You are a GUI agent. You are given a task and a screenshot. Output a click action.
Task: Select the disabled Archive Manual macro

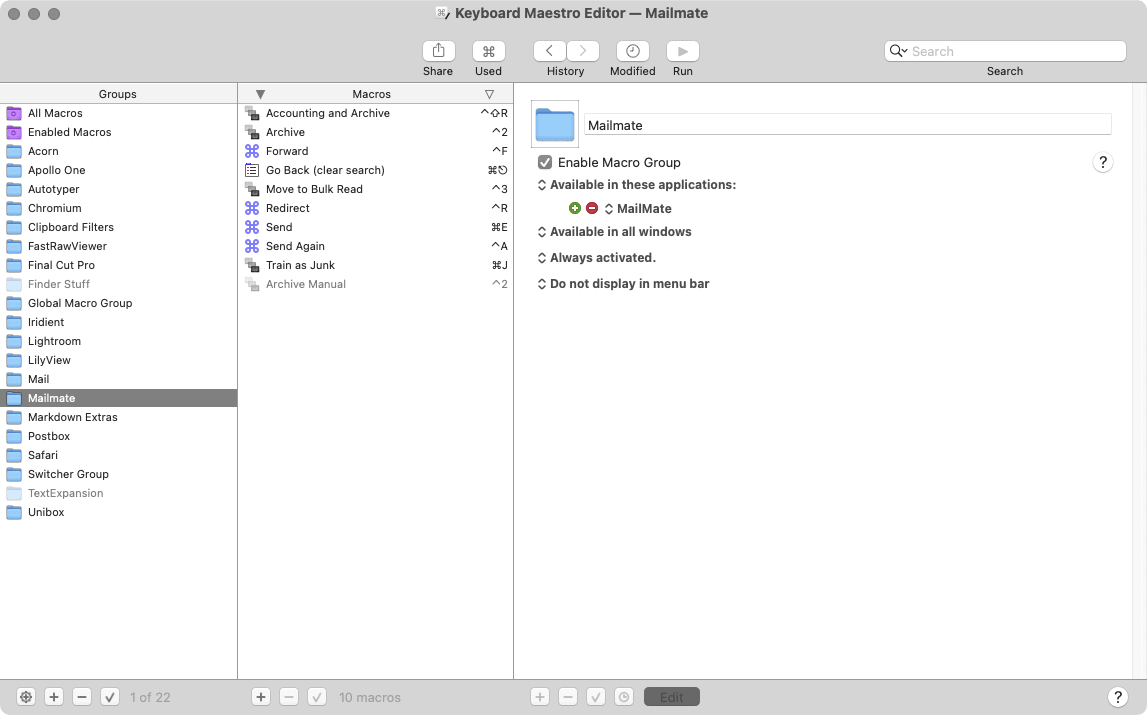375,285
